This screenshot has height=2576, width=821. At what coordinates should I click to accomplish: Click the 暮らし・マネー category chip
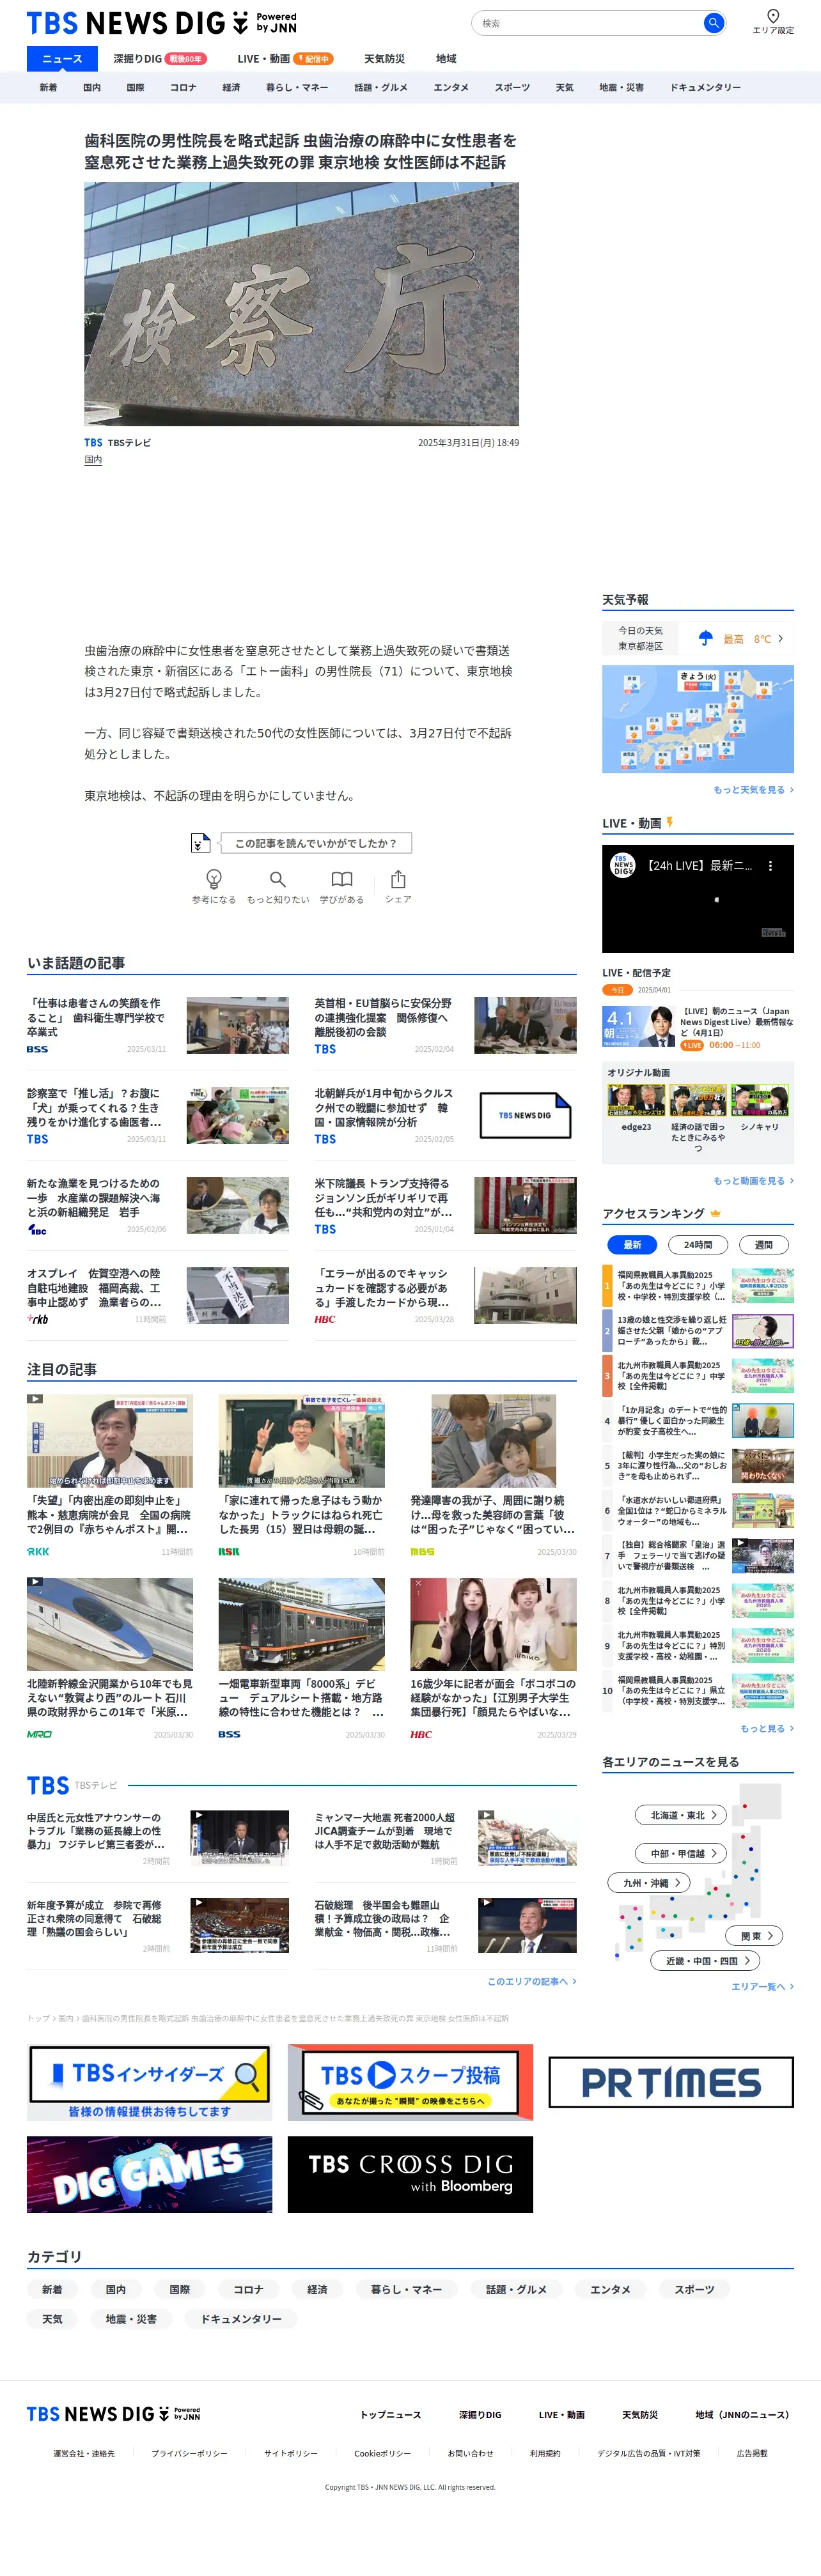[x=406, y=2289]
